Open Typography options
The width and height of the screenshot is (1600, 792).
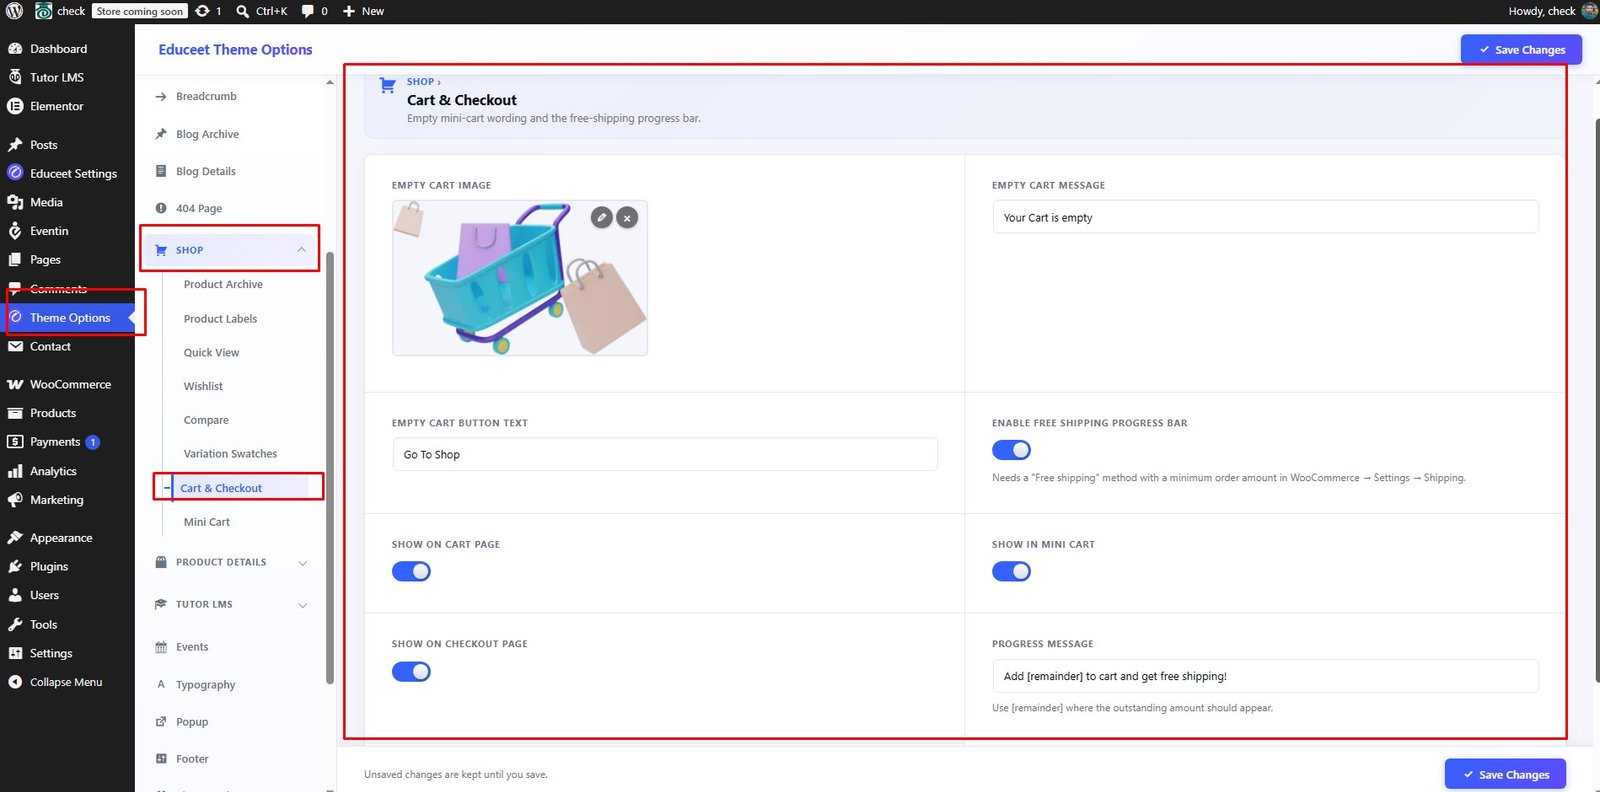(x=206, y=685)
